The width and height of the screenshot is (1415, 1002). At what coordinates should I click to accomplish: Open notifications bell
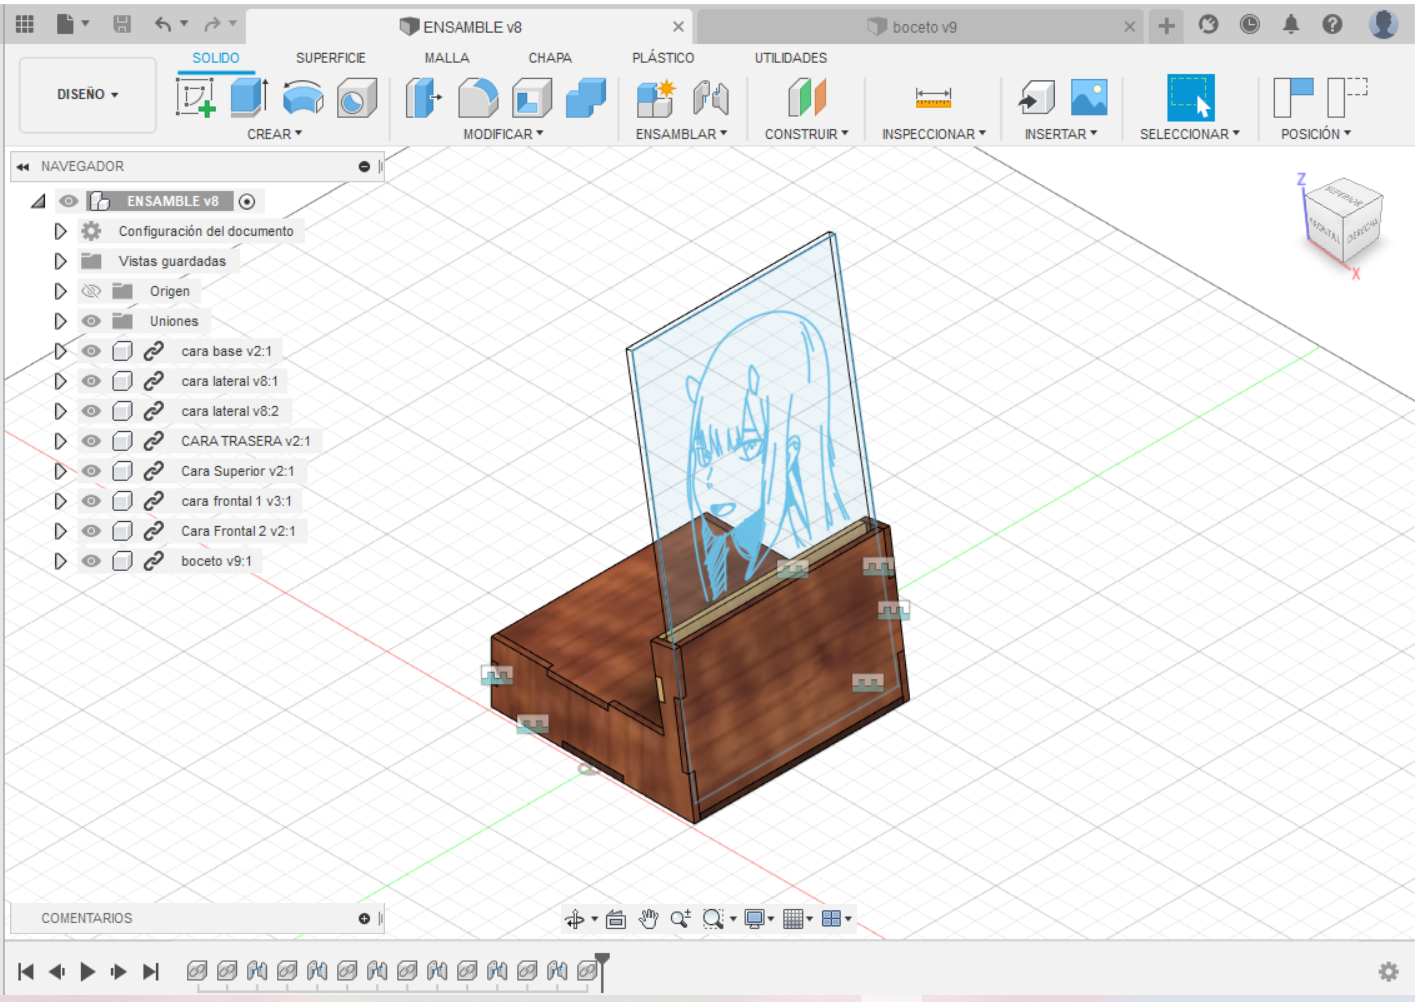[1291, 24]
